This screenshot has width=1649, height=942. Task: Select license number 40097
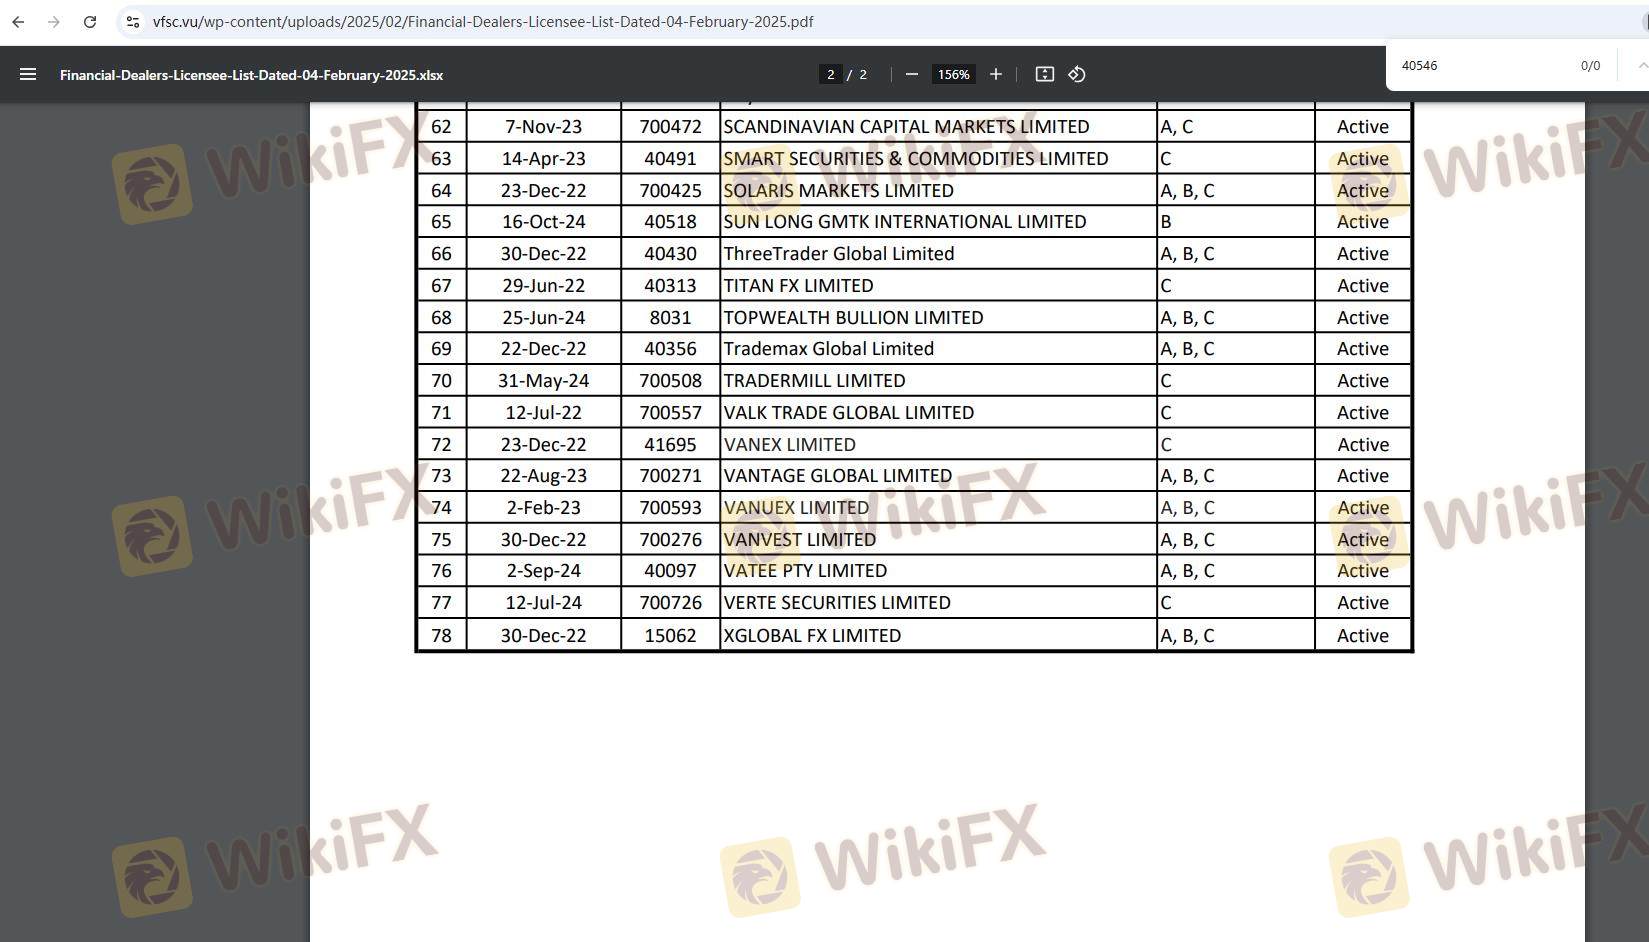(670, 571)
